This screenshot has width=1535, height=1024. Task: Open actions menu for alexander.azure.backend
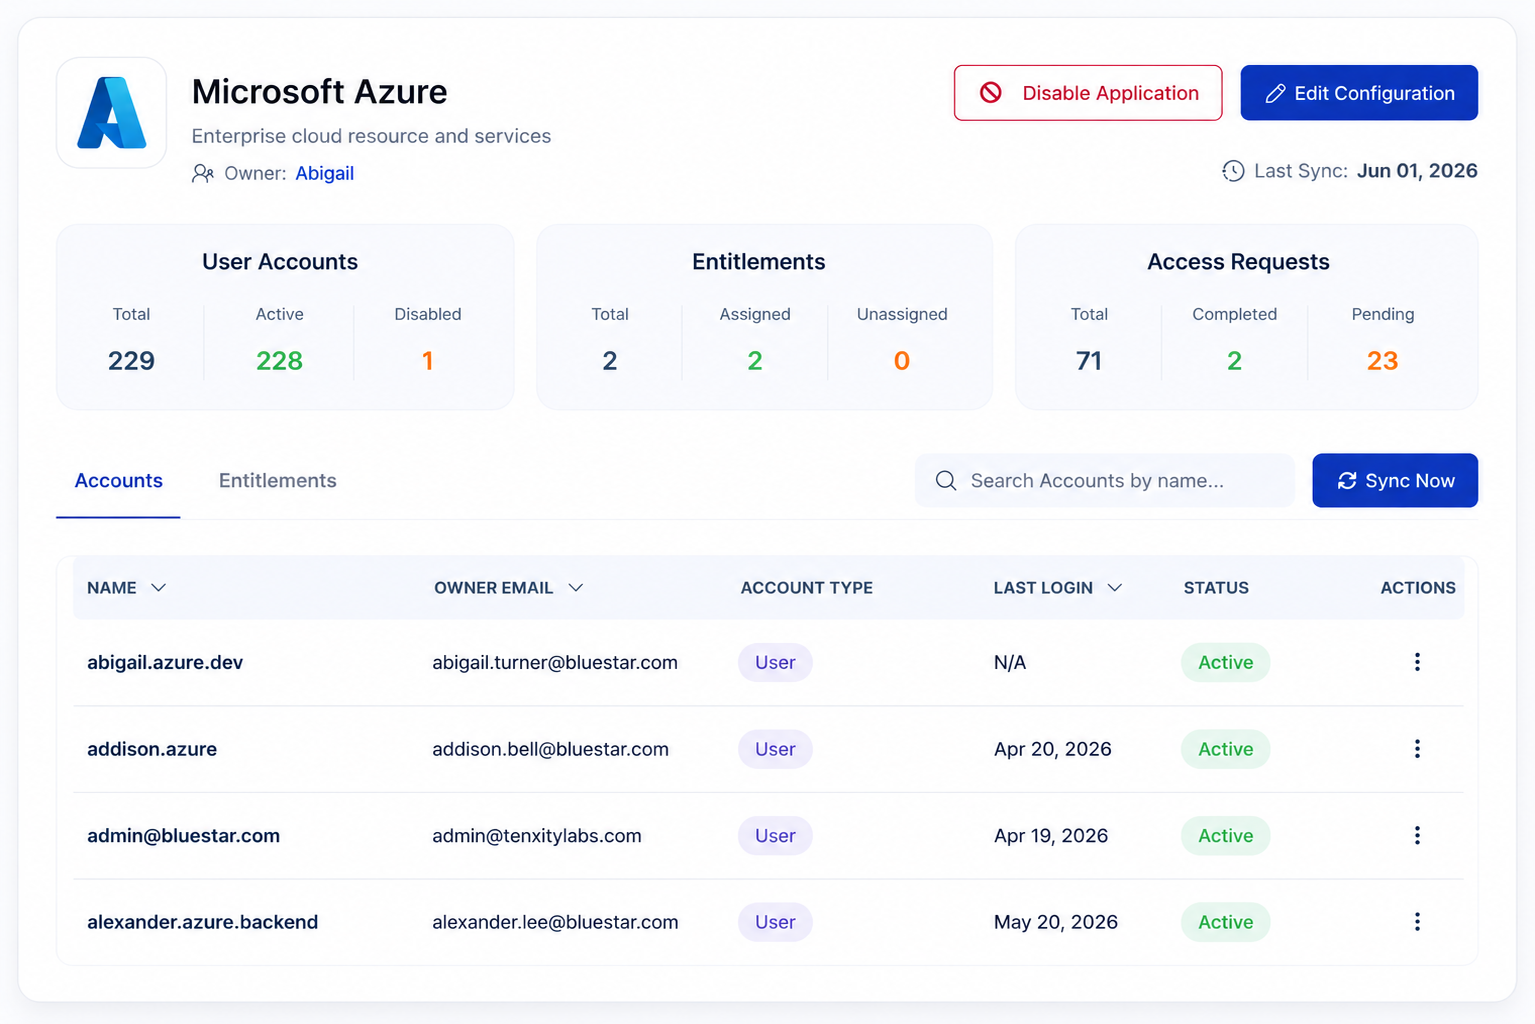coord(1417,922)
